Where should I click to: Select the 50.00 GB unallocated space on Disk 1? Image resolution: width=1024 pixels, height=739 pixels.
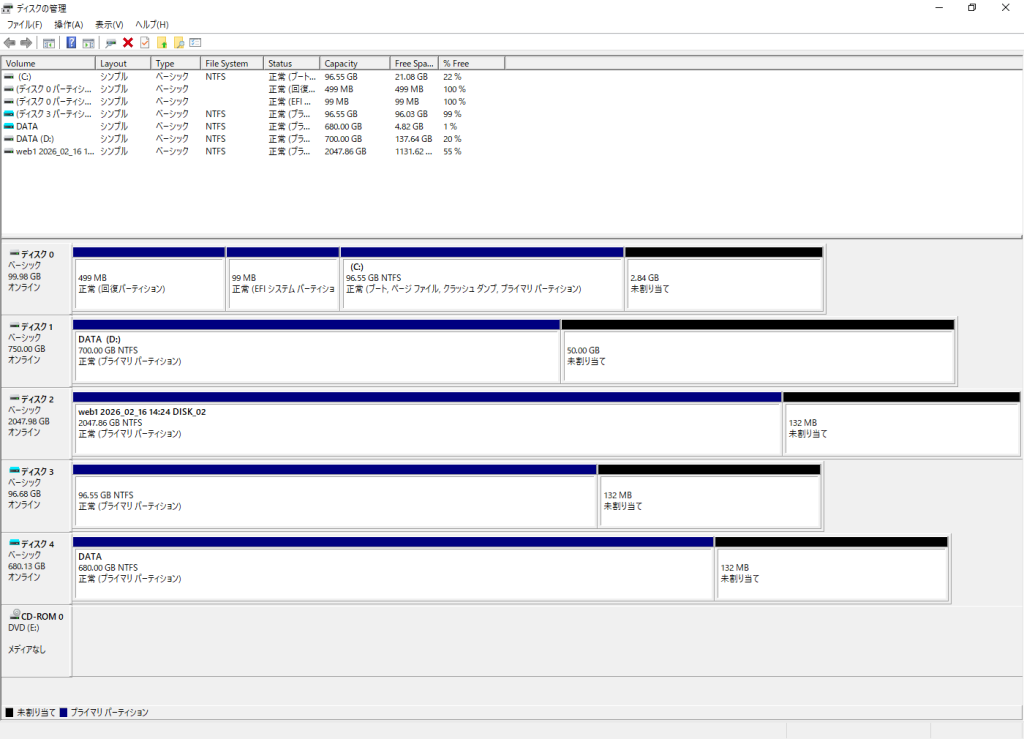pos(757,355)
